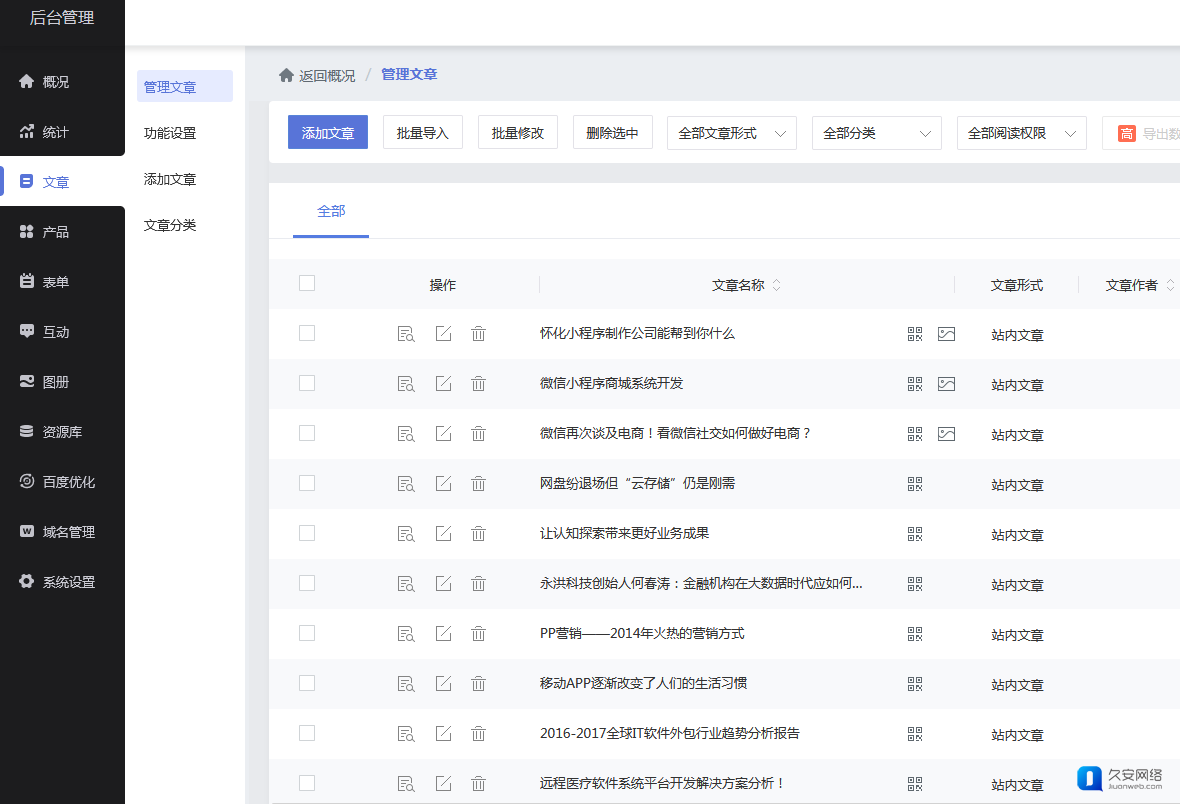Tick the 永洪科技创始人何春涛 row checkbox
1180x804 pixels.
coord(307,583)
